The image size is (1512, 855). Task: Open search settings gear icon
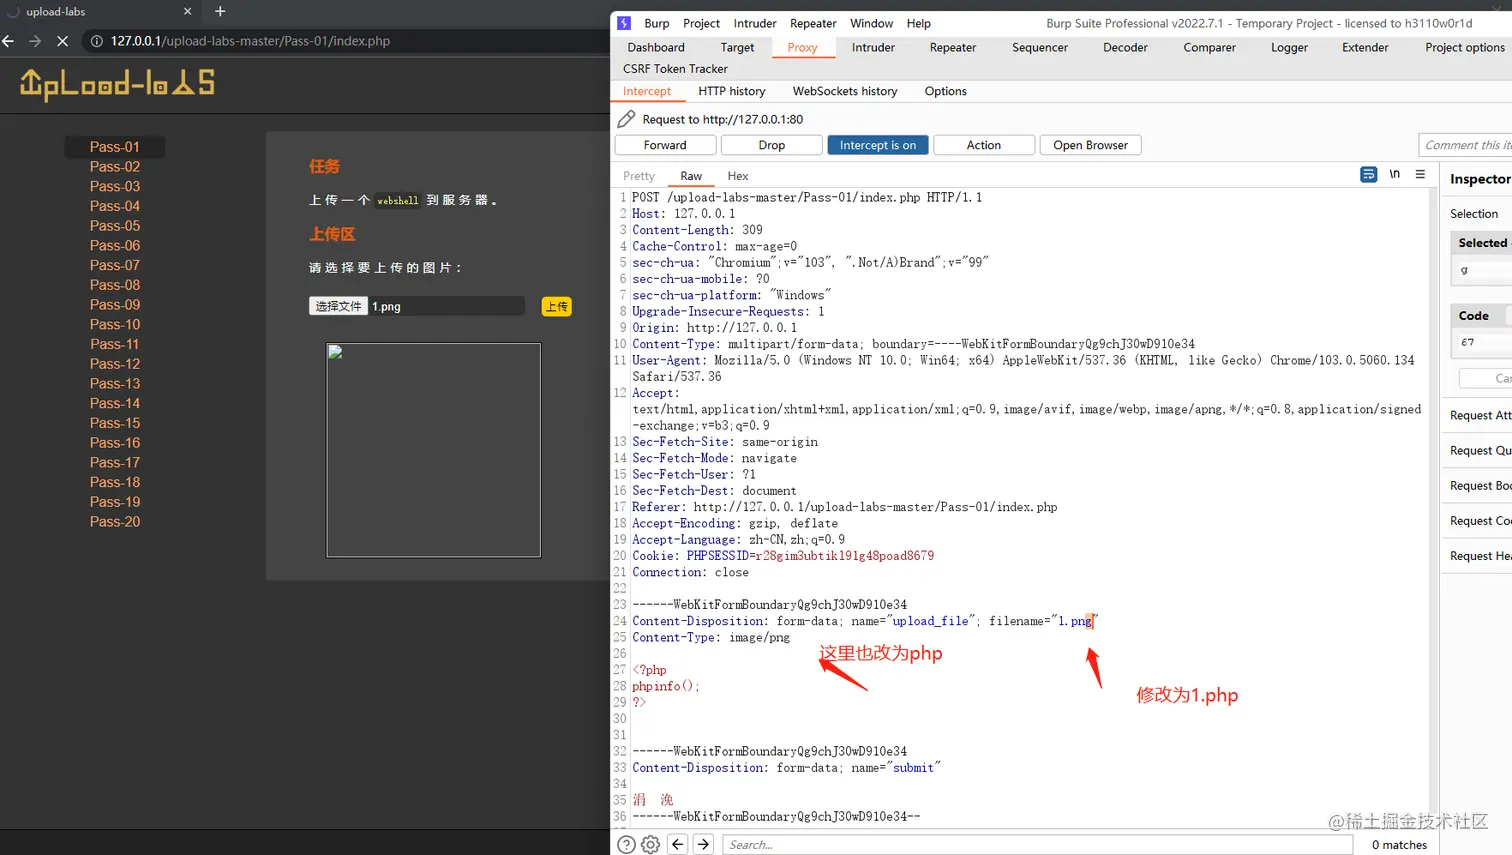coord(650,845)
